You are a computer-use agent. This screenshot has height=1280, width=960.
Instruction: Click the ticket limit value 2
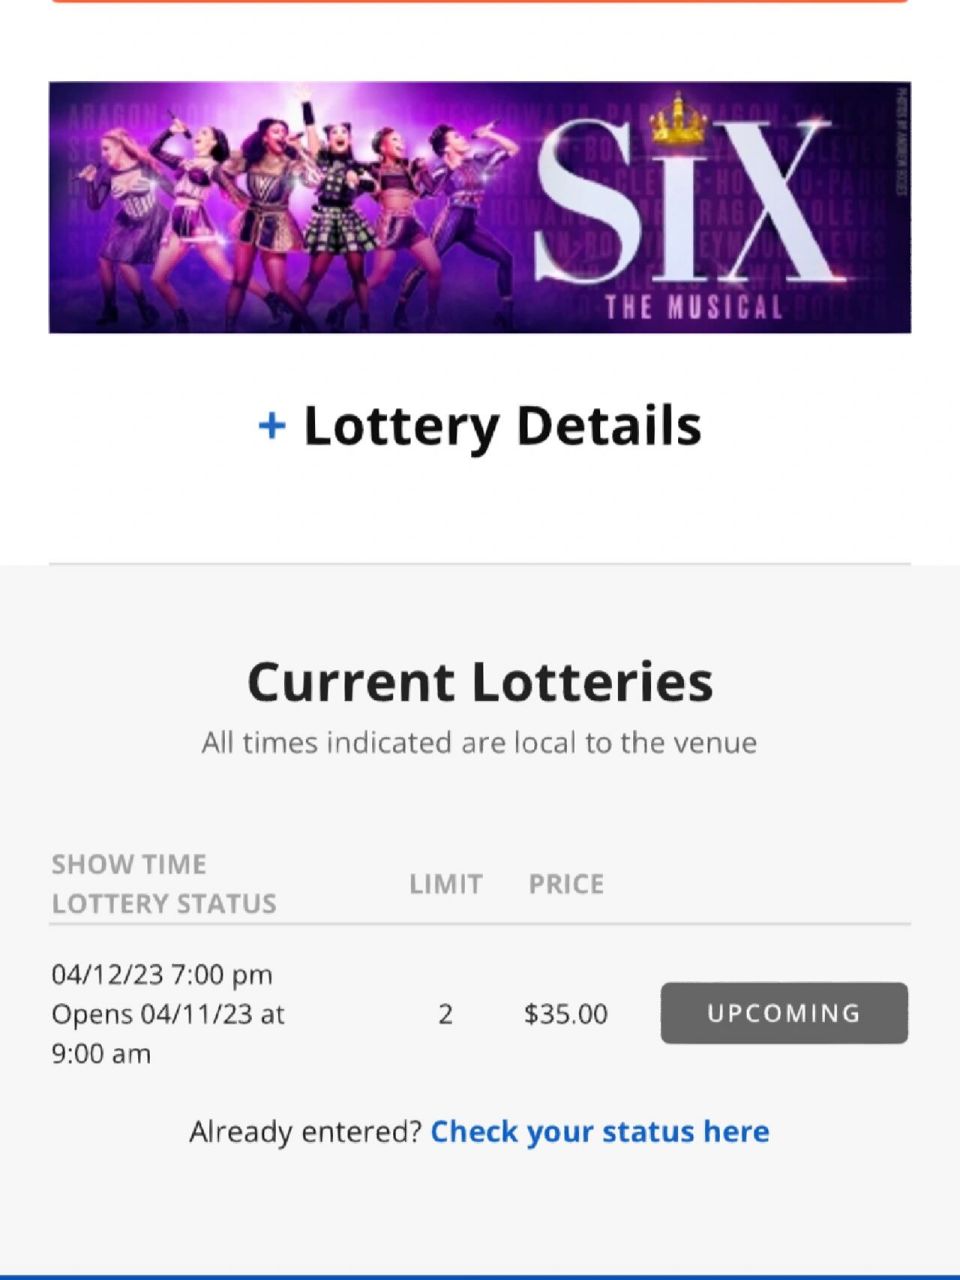[446, 1014]
